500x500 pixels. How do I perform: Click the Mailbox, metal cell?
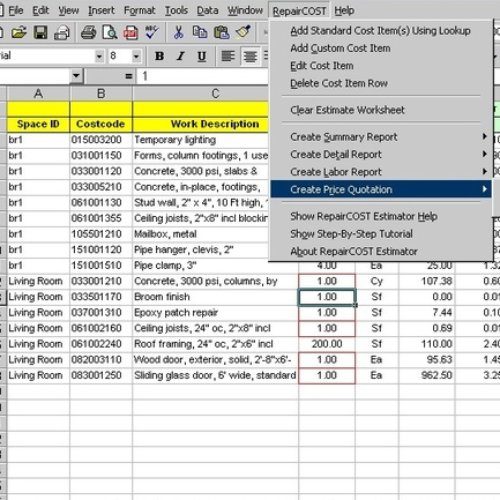(x=201, y=234)
